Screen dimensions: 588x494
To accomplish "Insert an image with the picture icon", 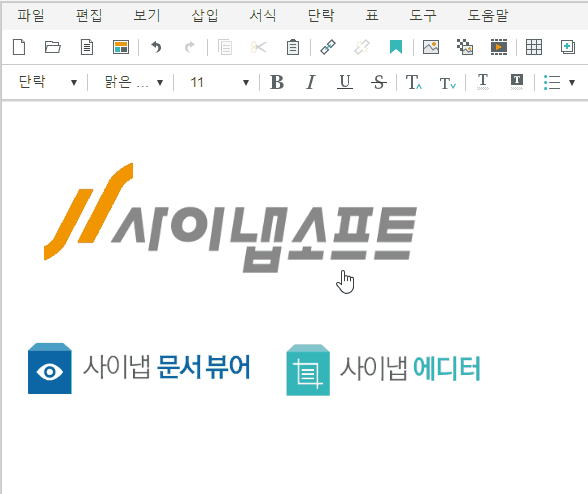I will (x=431, y=47).
